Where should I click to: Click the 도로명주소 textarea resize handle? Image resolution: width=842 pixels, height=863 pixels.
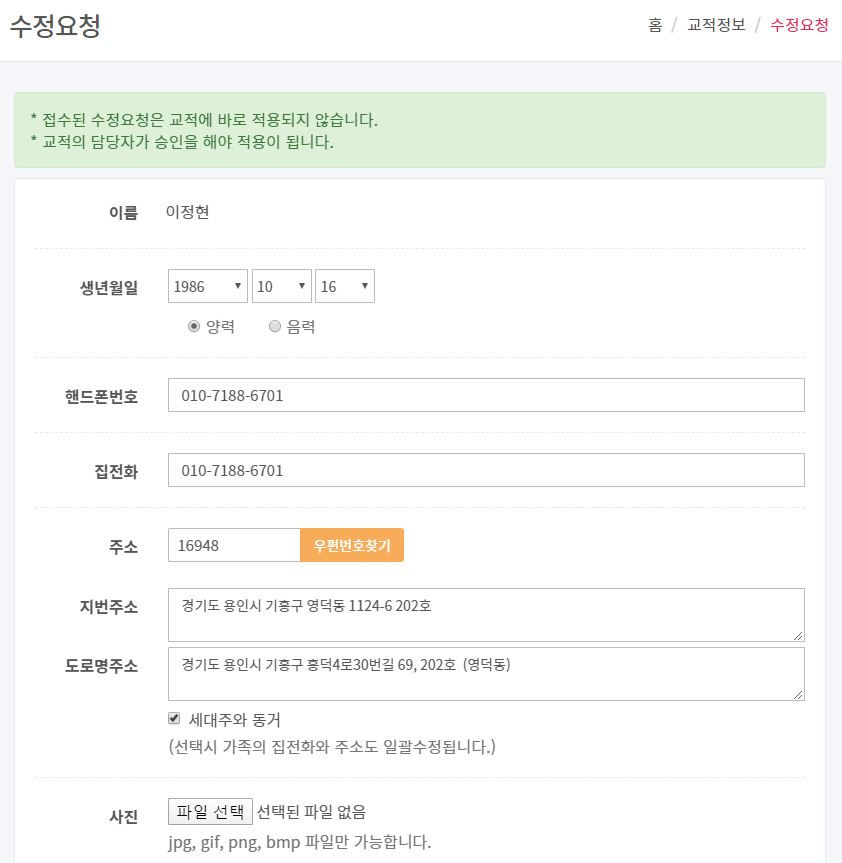[x=799, y=695]
